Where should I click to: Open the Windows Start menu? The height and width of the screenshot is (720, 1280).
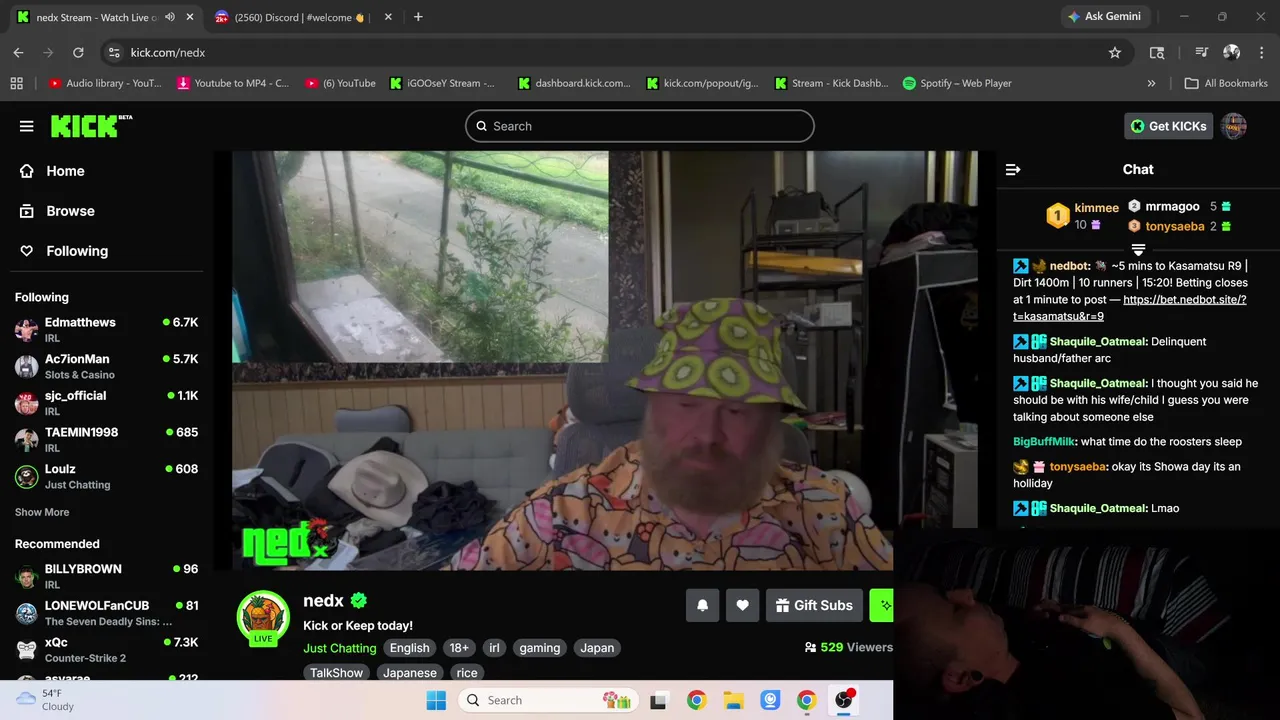436,700
